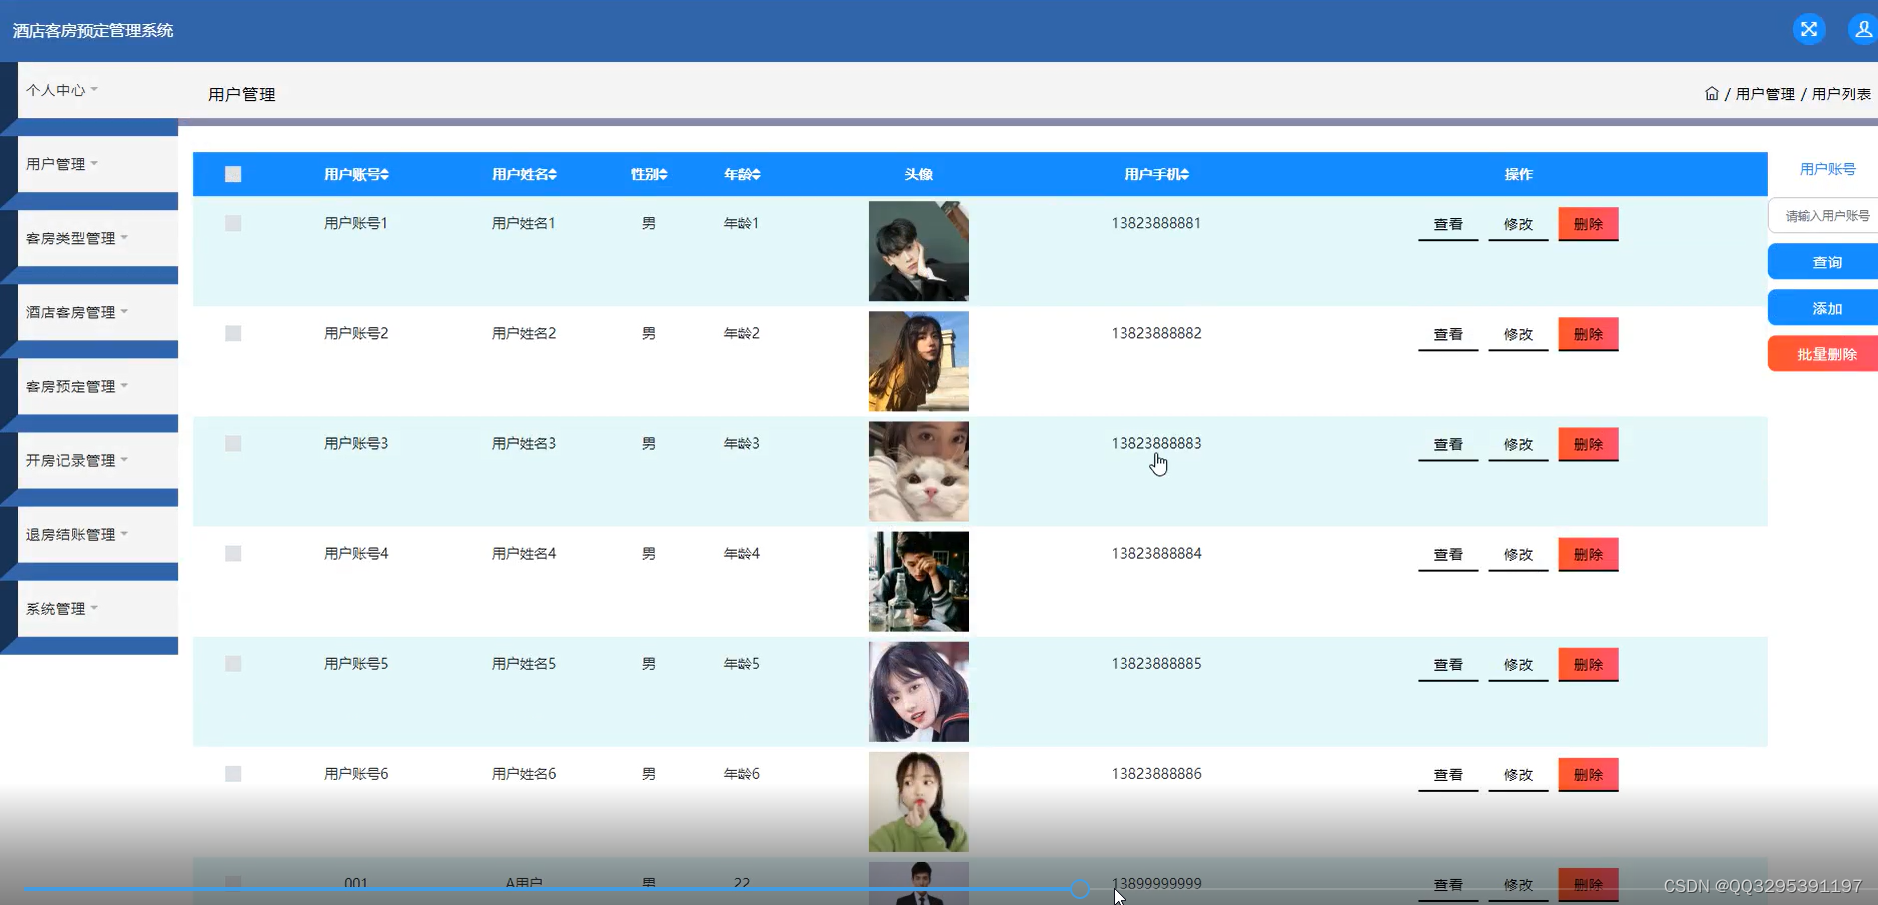Check the row checkbox for 用户账号1
Viewport: 1878px width, 905px height.
[x=233, y=223]
